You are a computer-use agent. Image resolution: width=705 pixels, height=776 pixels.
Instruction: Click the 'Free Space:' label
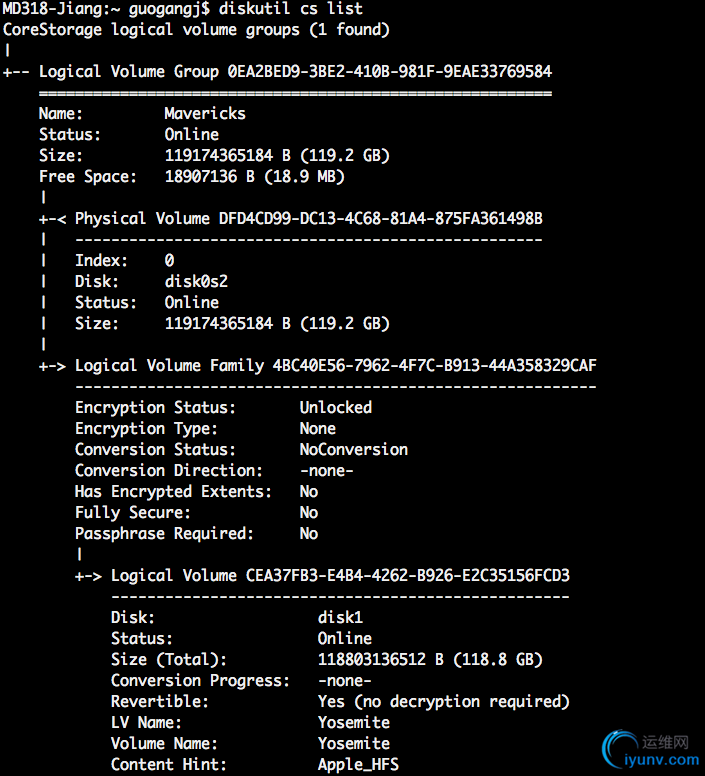(x=88, y=177)
